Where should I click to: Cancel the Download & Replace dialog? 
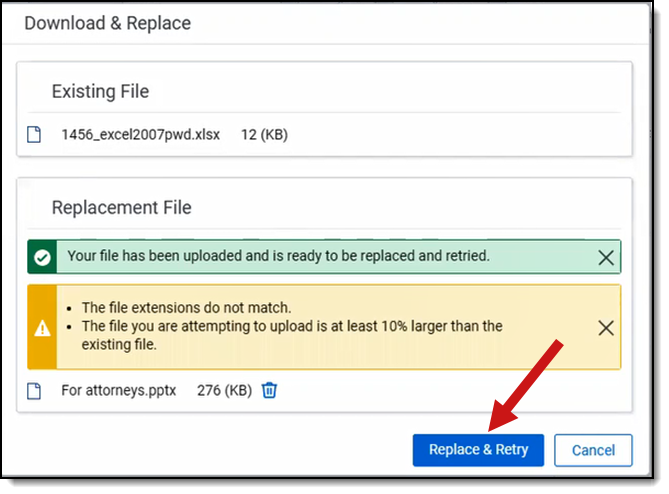tap(593, 450)
